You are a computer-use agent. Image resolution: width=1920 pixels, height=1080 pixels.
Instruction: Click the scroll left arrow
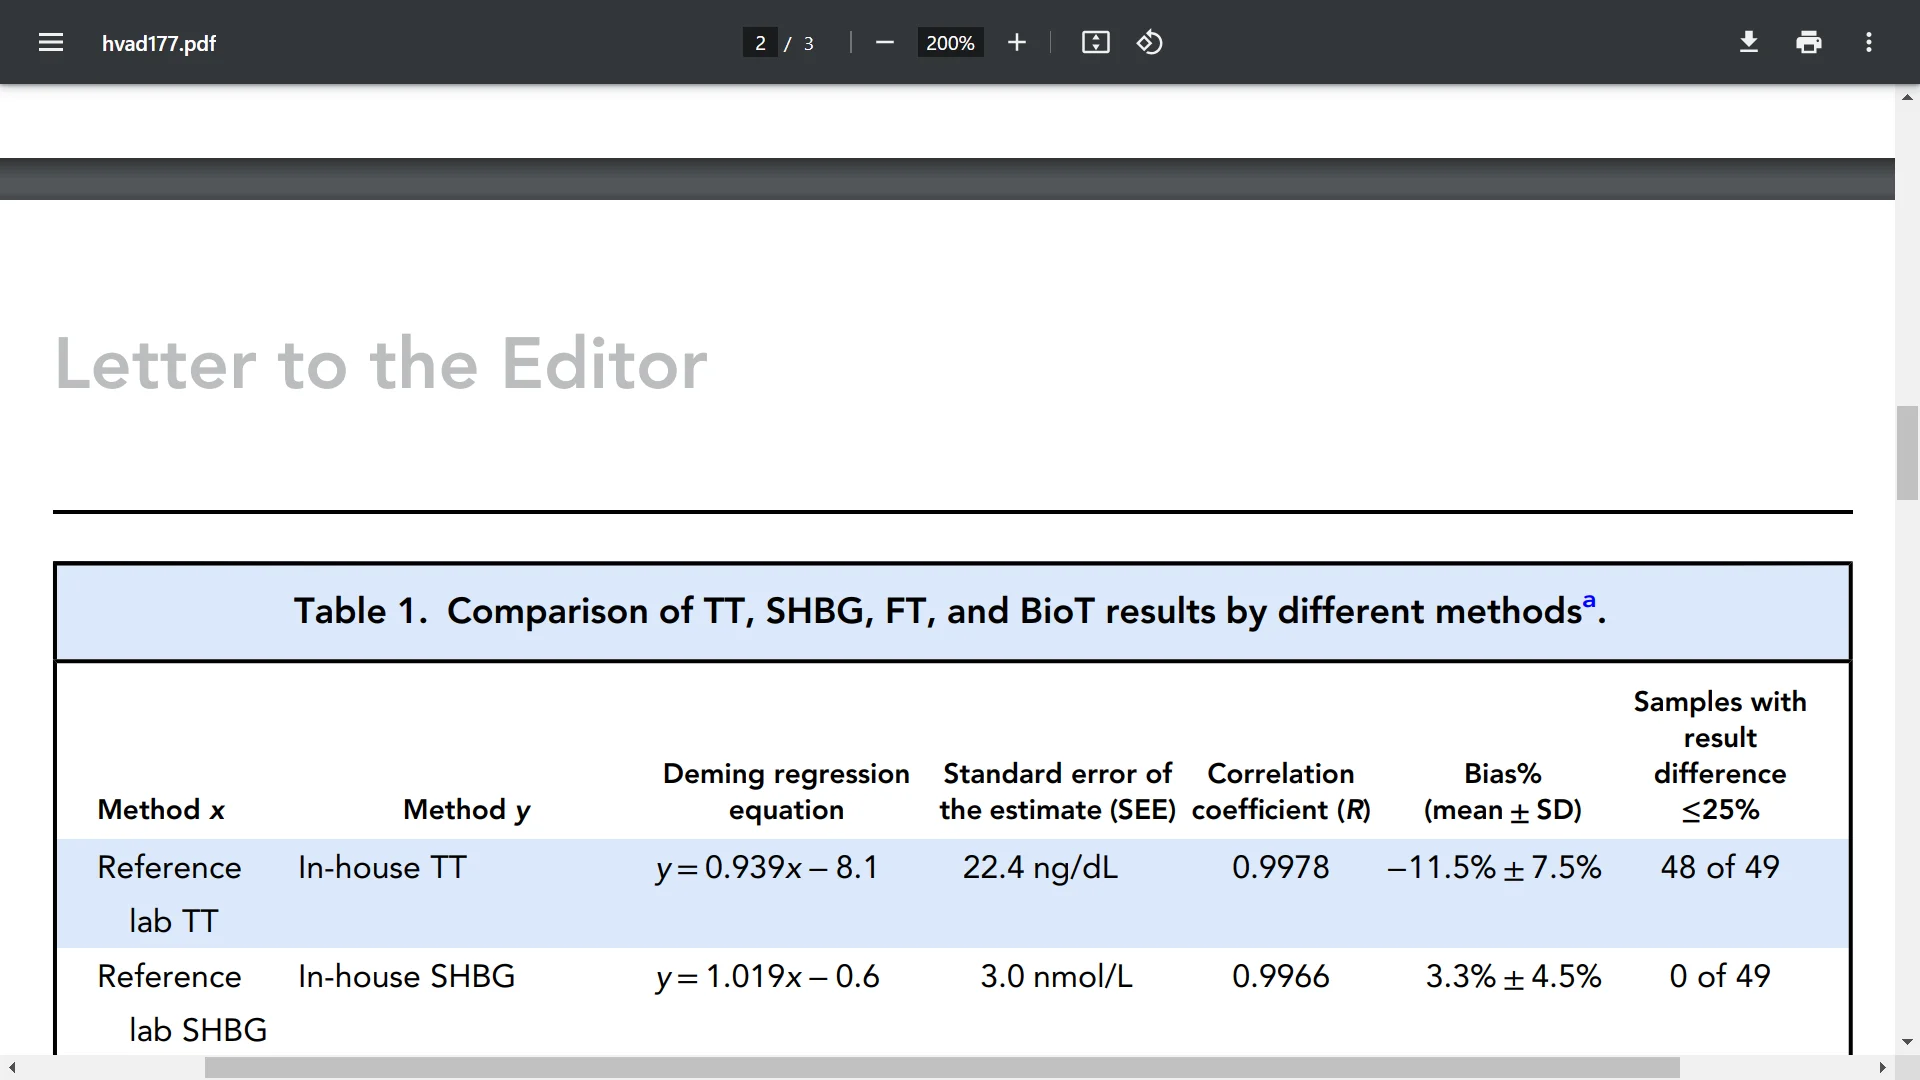[11, 1068]
